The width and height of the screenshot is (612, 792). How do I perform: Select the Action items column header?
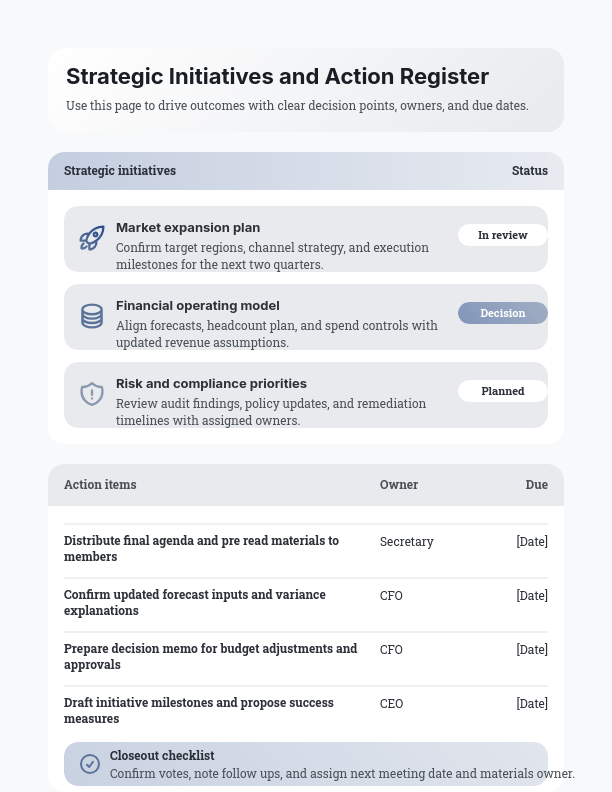(100, 485)
